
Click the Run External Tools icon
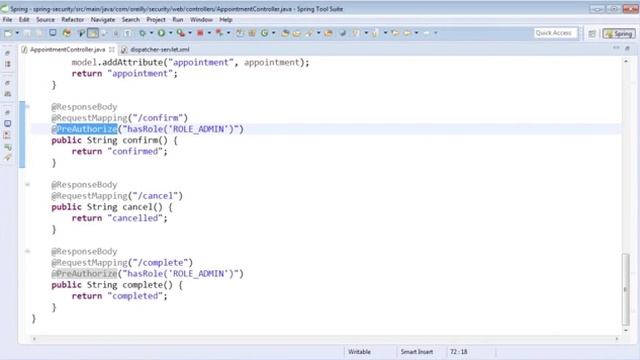coord(180,33)
